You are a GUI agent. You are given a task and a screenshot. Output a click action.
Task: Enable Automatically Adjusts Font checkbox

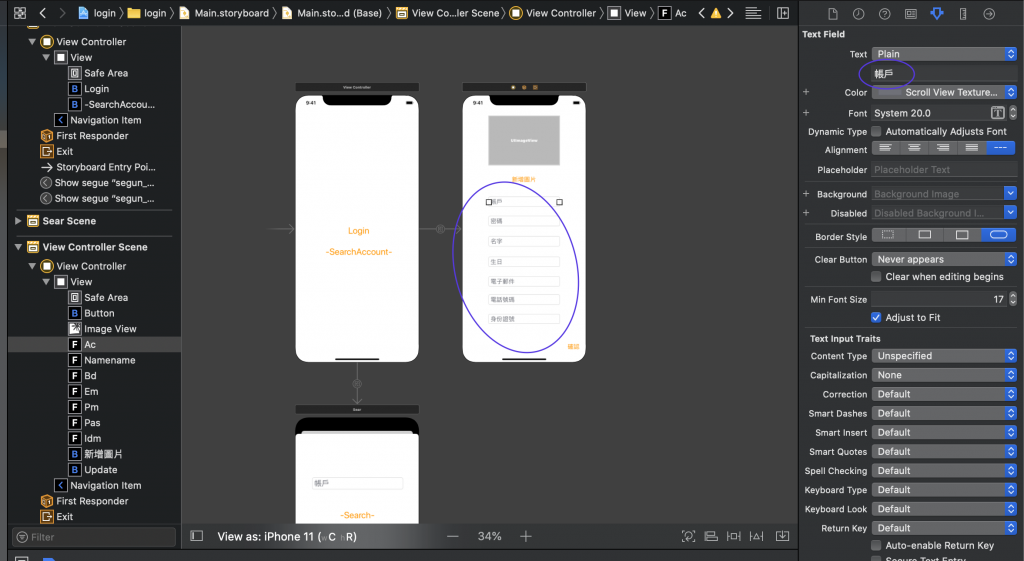point(876,131)
